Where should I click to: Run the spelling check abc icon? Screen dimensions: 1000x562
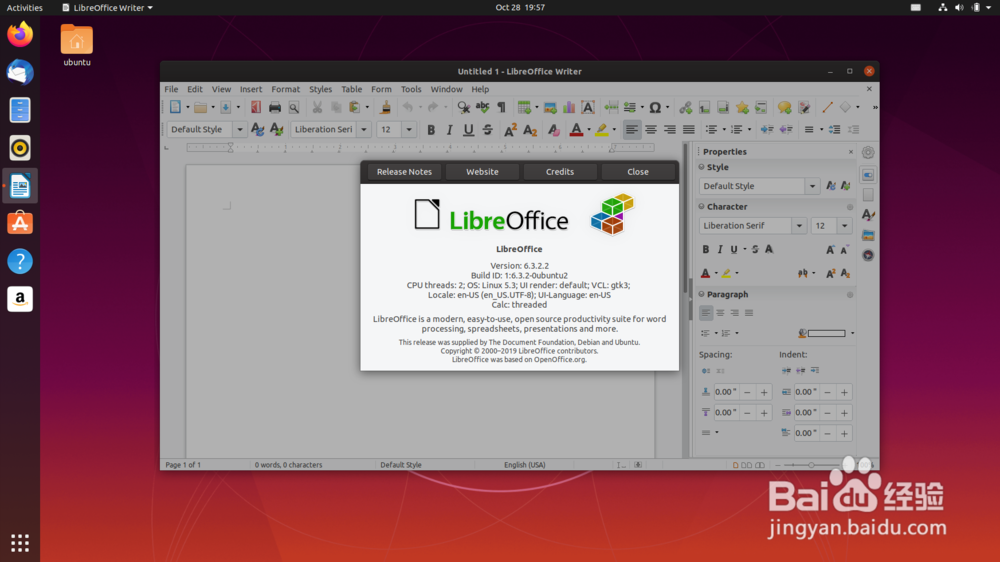click(x=483, y=108)
